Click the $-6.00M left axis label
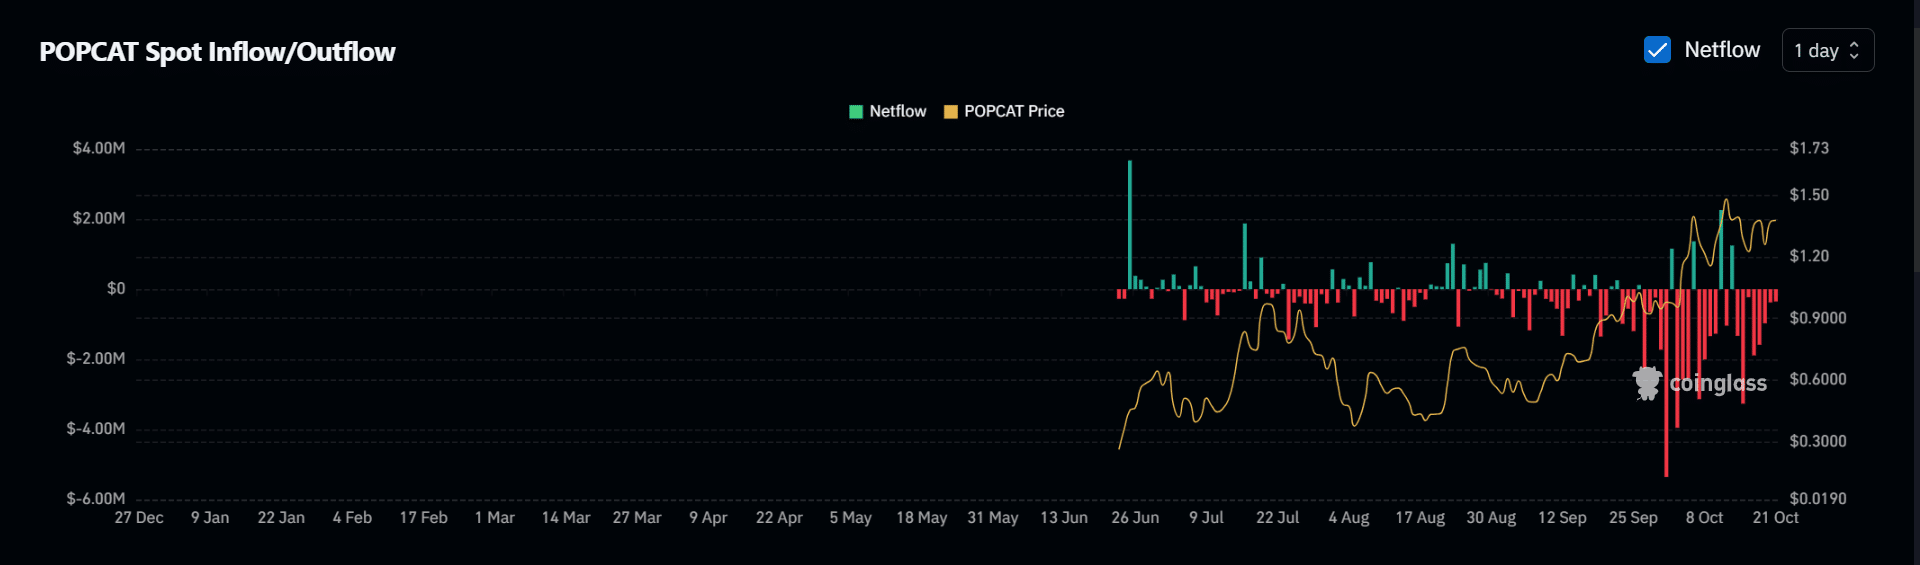This screenshot has width=1920, height=565. pos(96,498)
